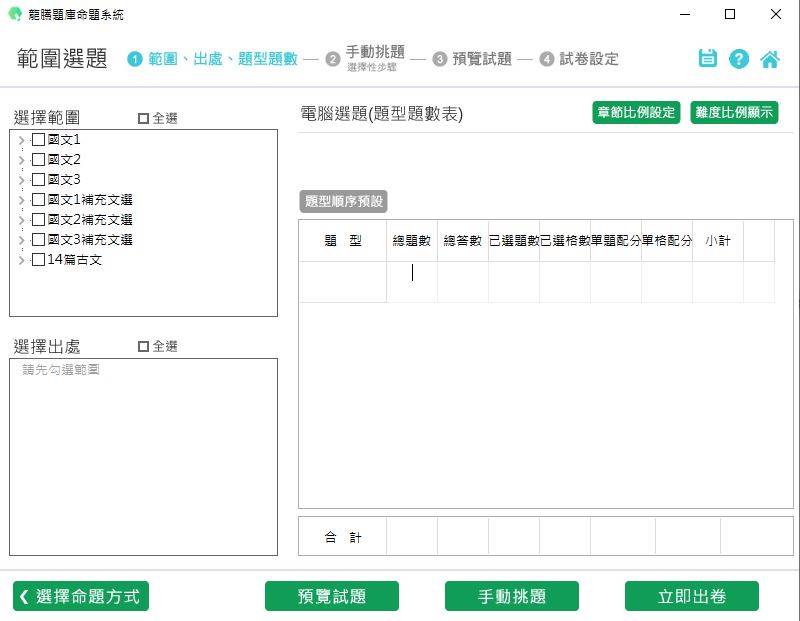Click bottom 手動挑題 button
The image size is (800, 621).
pyautogui.click(x=512, y=596)
